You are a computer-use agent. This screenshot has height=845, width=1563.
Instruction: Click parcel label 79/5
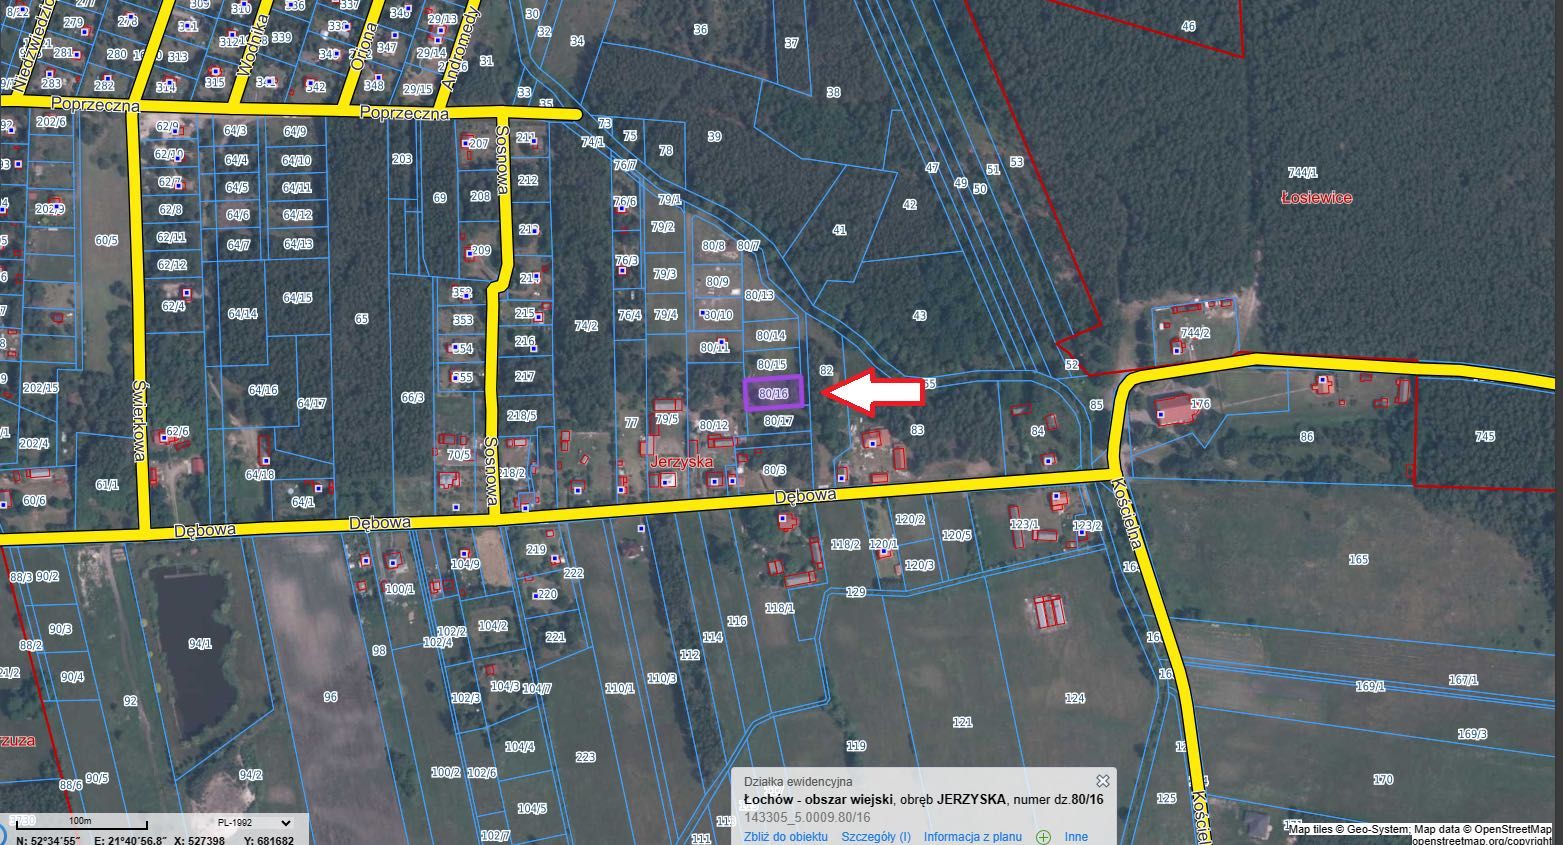667,419
